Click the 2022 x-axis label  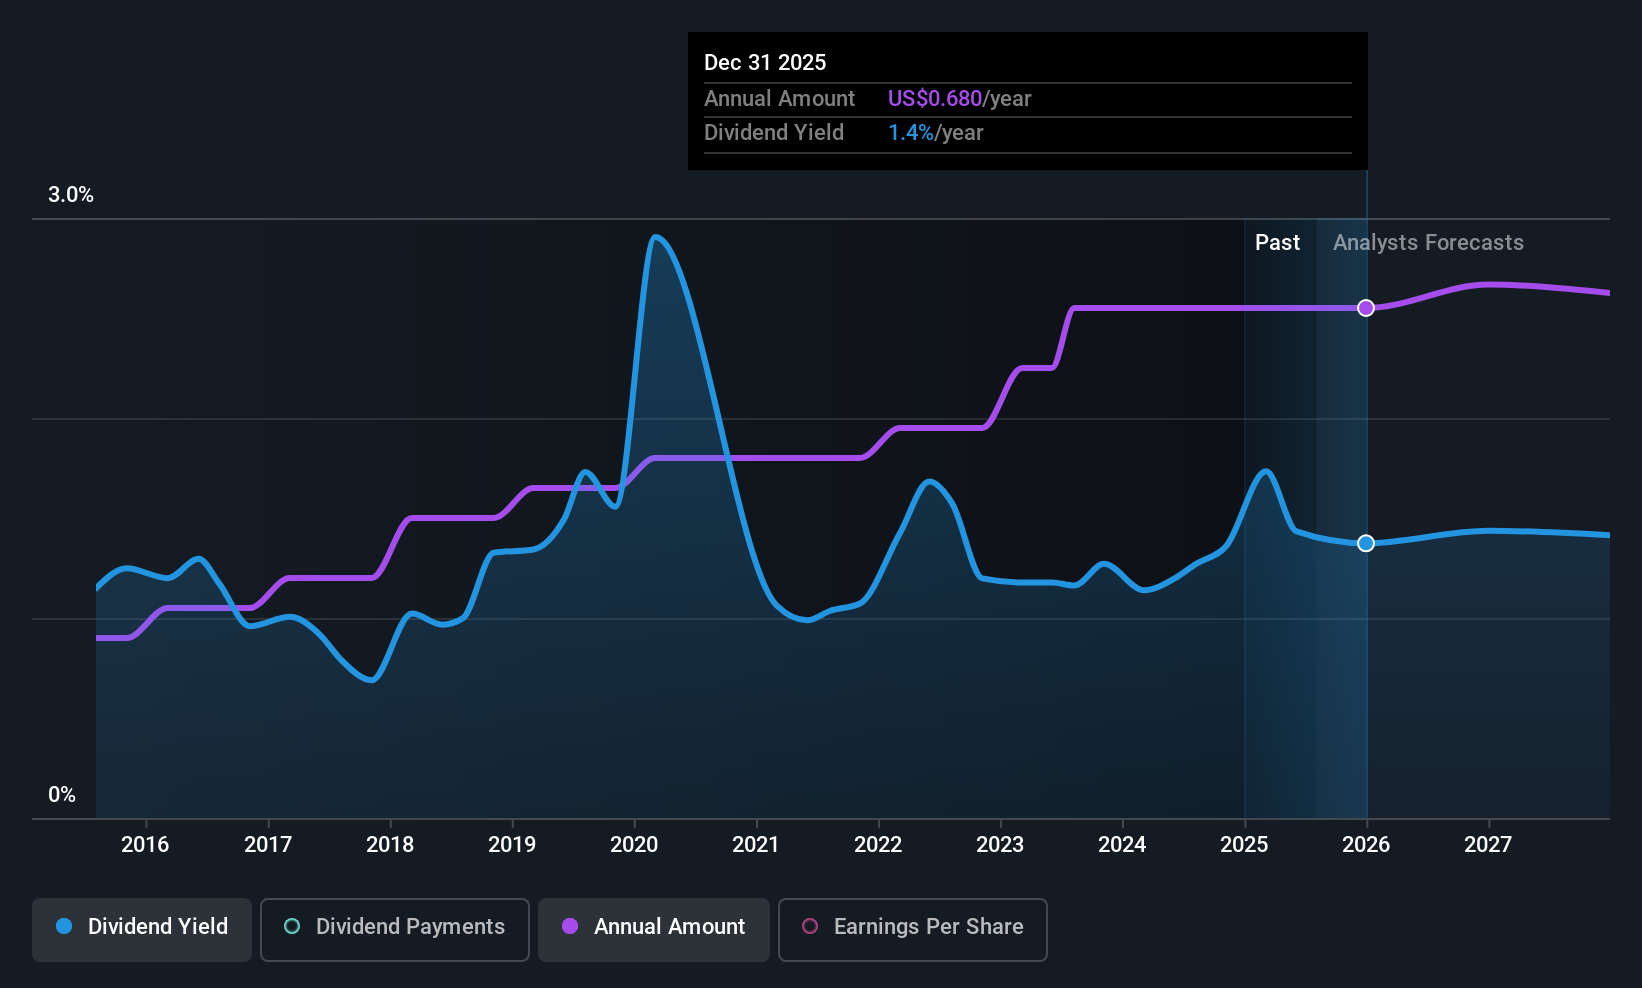878,844
